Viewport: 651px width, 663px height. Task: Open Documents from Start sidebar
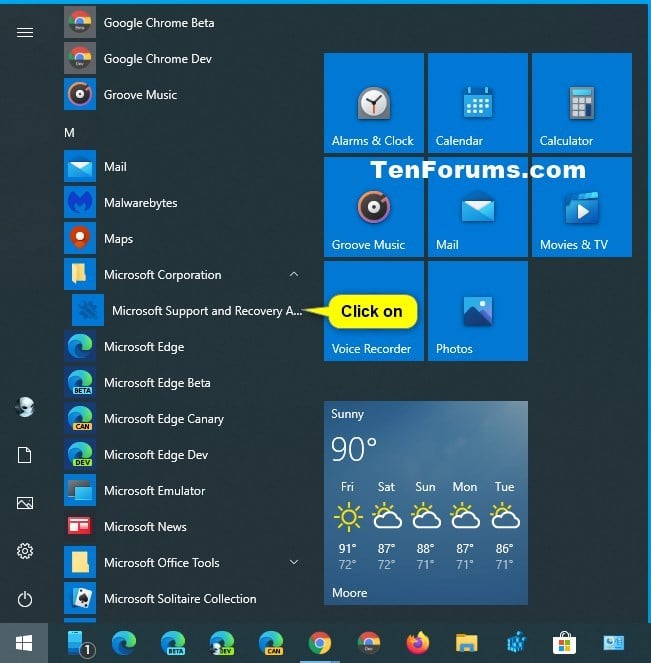click(x=25, y=455)
